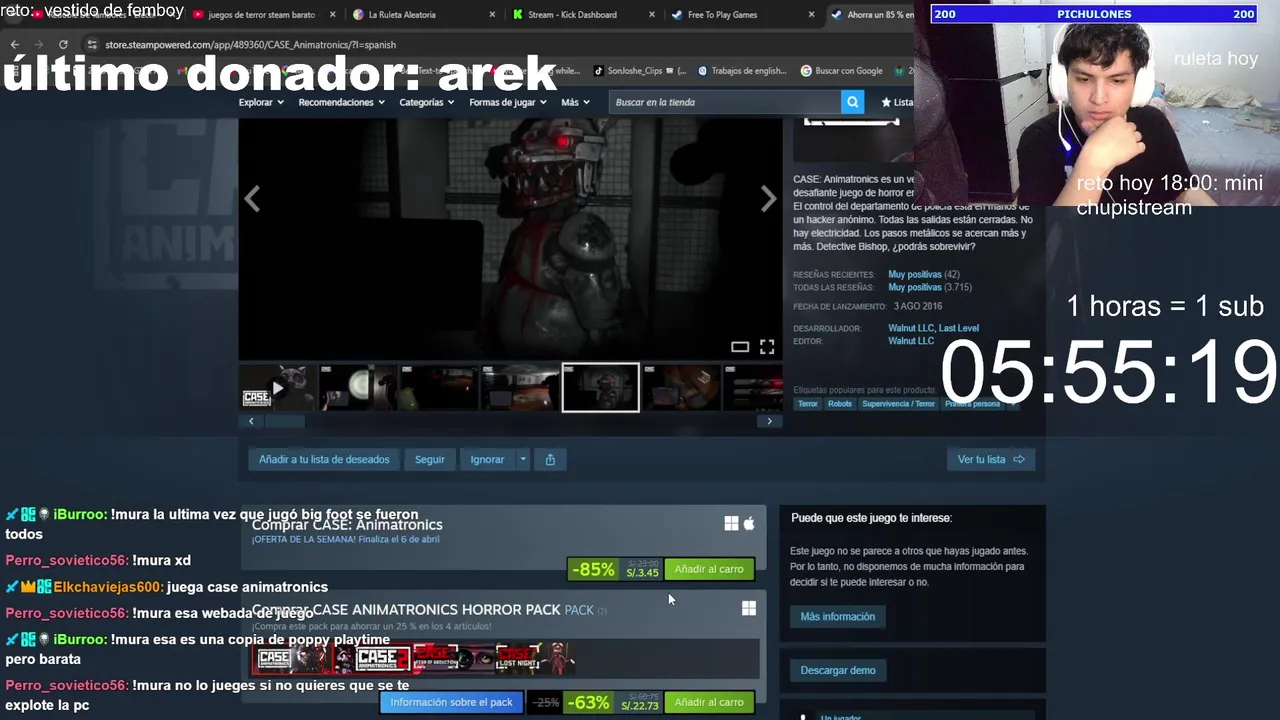Click the share icon button beside Ignorar
This screenshot has width=1280, height=720.
550,459
